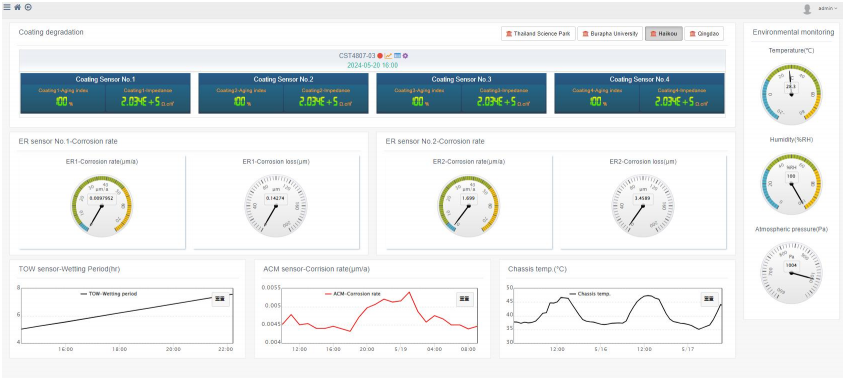
Task: Go to the home page via the house icon
Action: (17, 8)
